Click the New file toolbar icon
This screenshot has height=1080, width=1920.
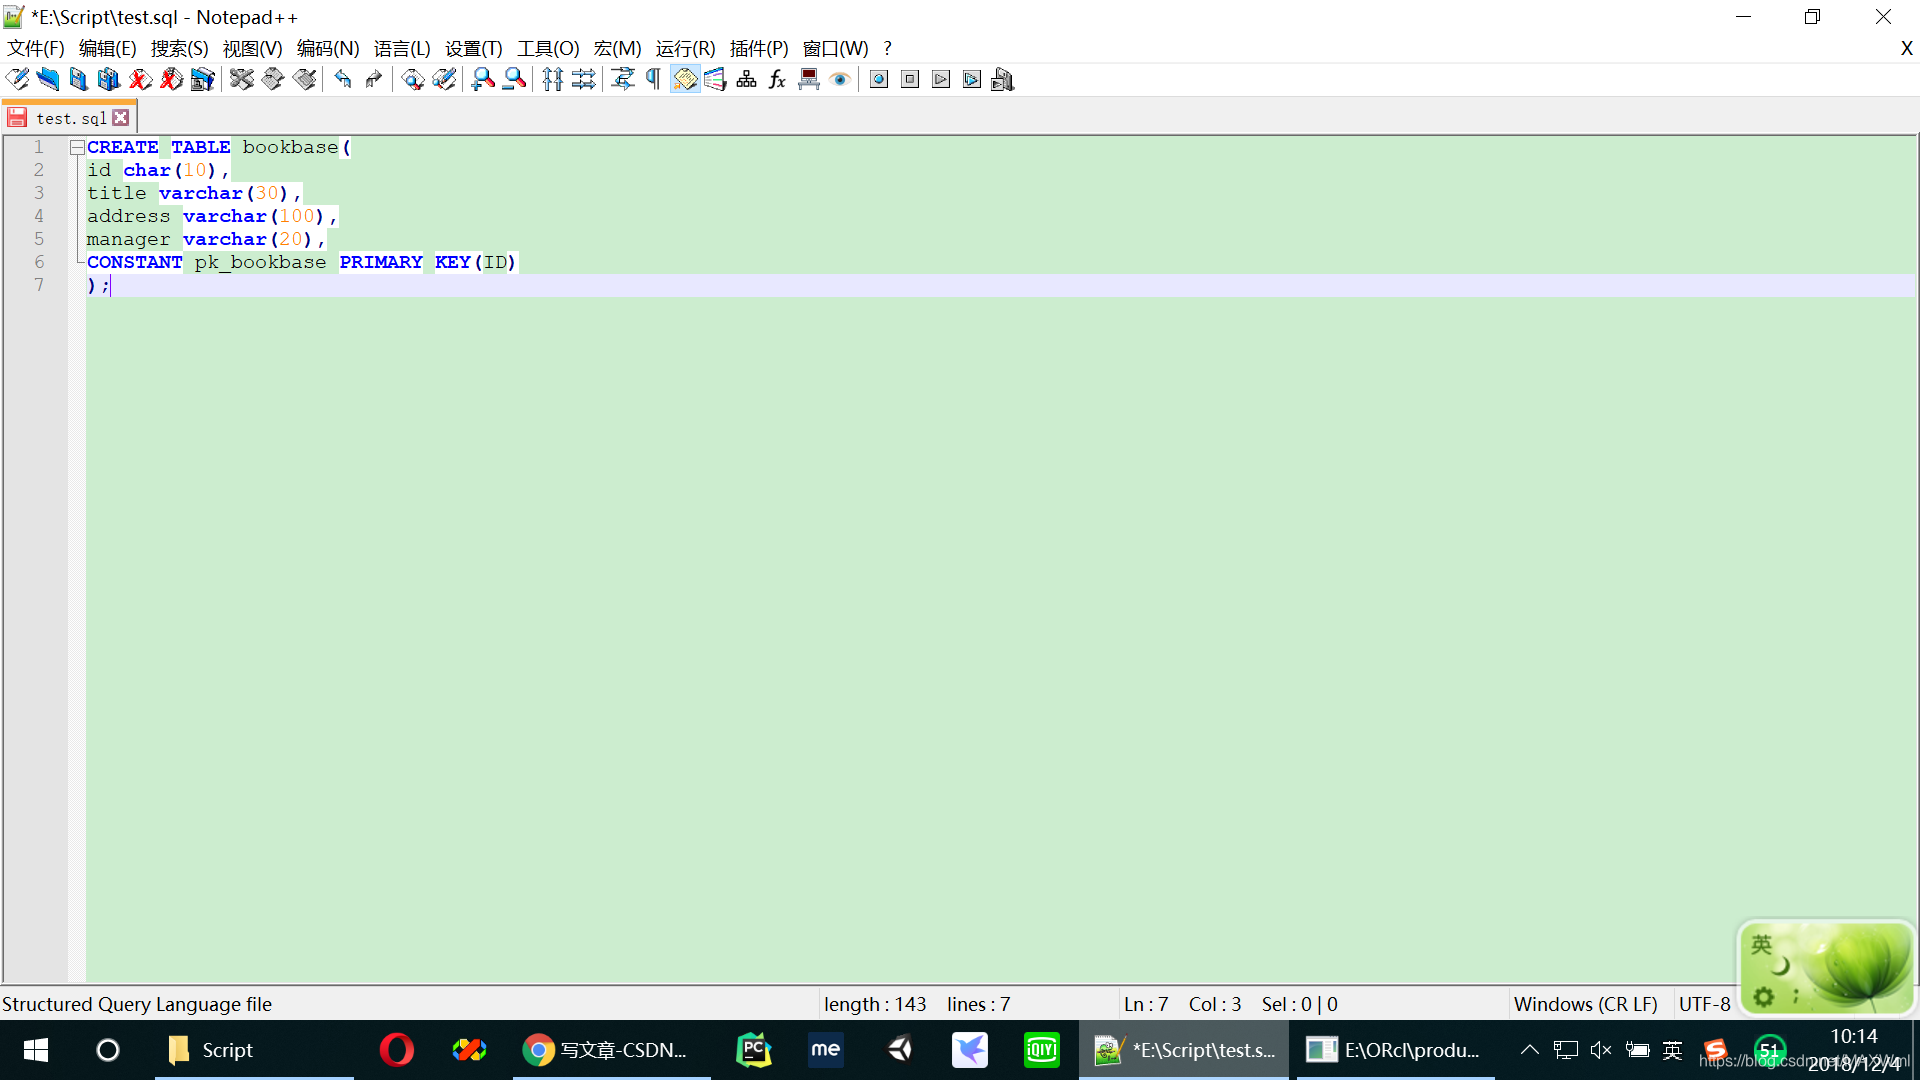(x=17, y=80)
